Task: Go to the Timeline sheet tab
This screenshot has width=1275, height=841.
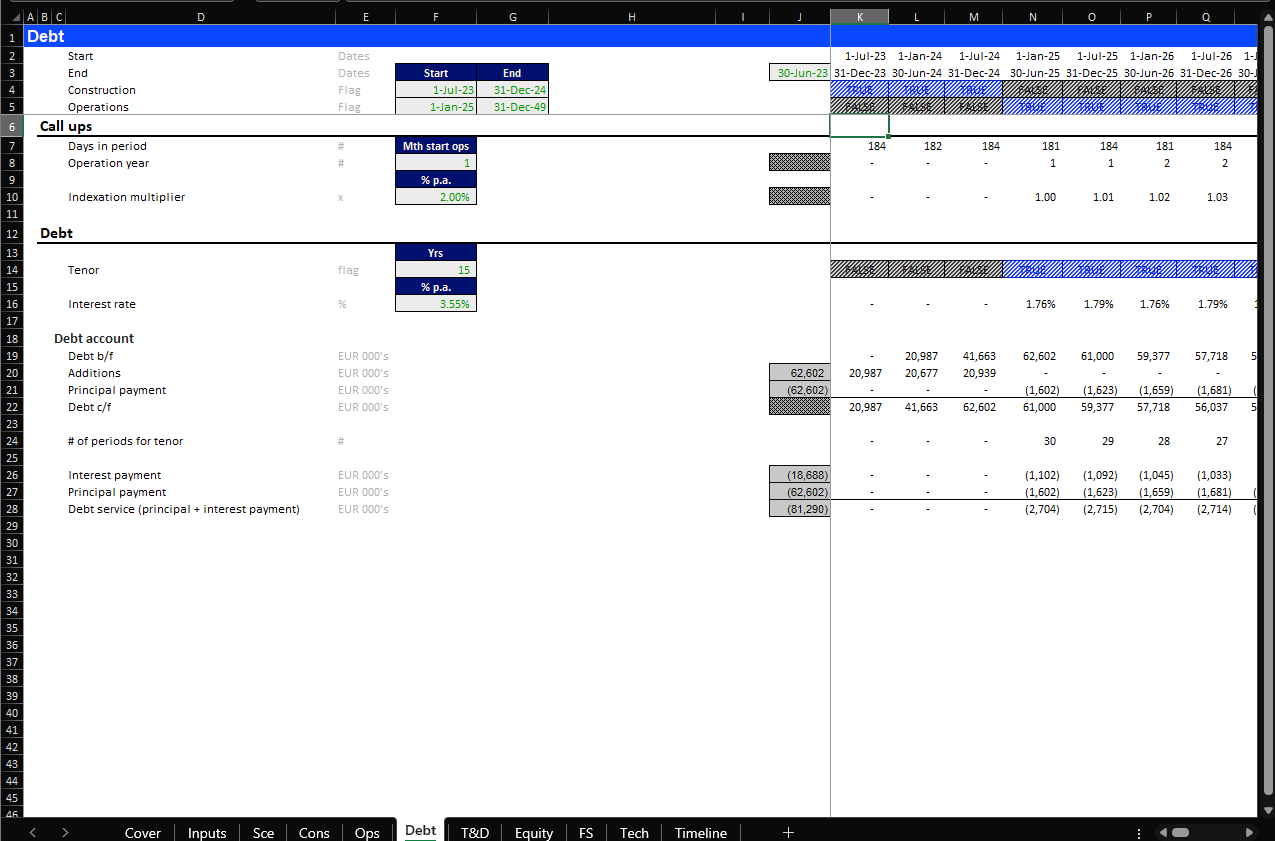Action: (x=700, y=832)
